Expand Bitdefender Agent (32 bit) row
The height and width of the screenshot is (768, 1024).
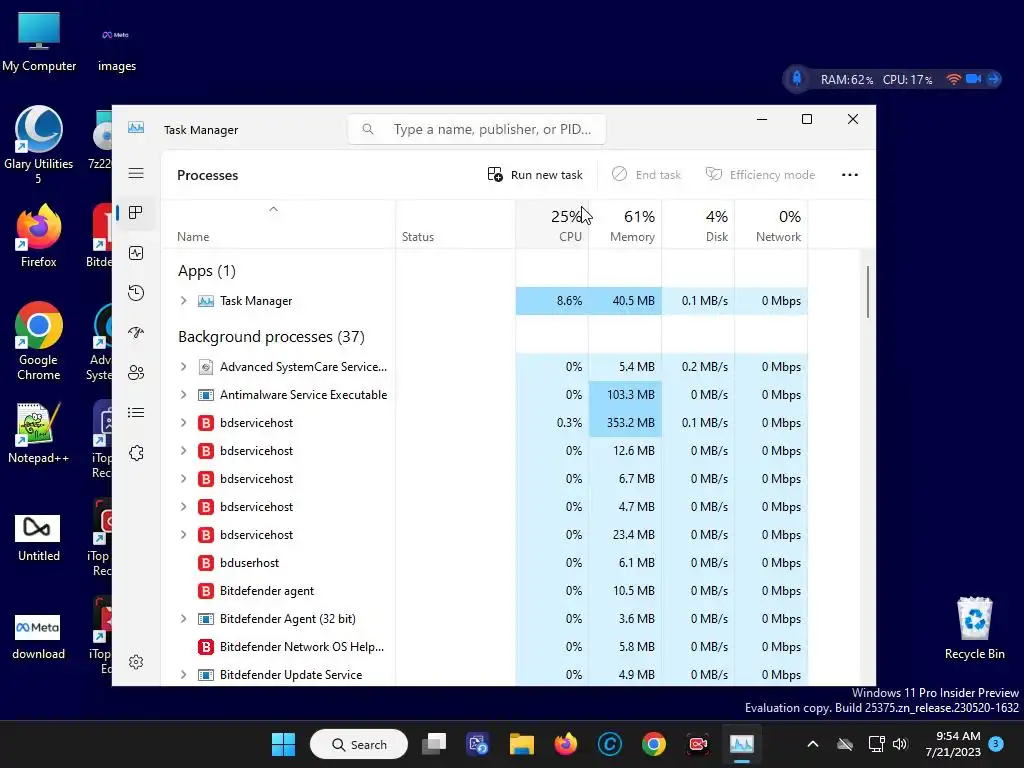pos(184,618)
